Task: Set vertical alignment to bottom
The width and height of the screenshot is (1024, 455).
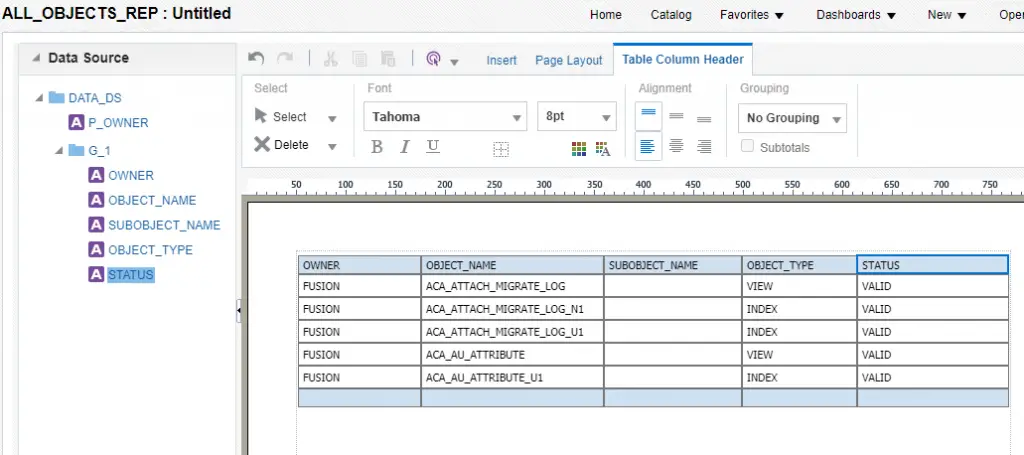Action: (704, 117)
